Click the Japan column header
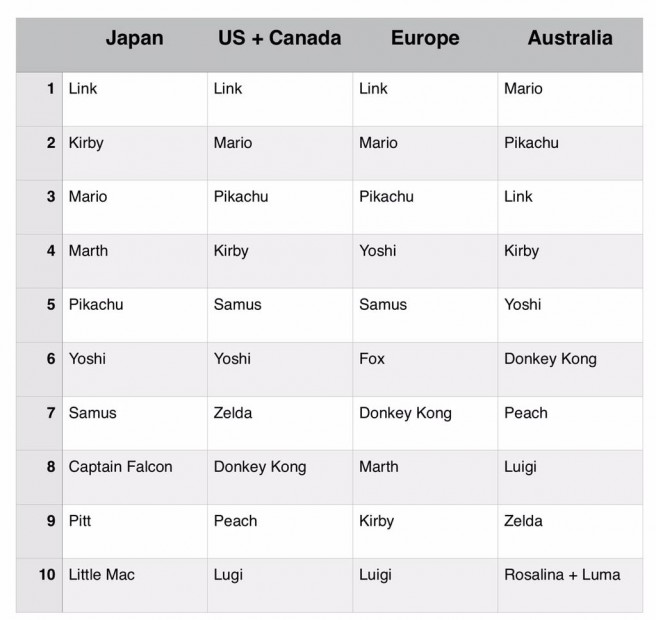The height and width of the screenshot is (620, 656). (x=134, y=39)
